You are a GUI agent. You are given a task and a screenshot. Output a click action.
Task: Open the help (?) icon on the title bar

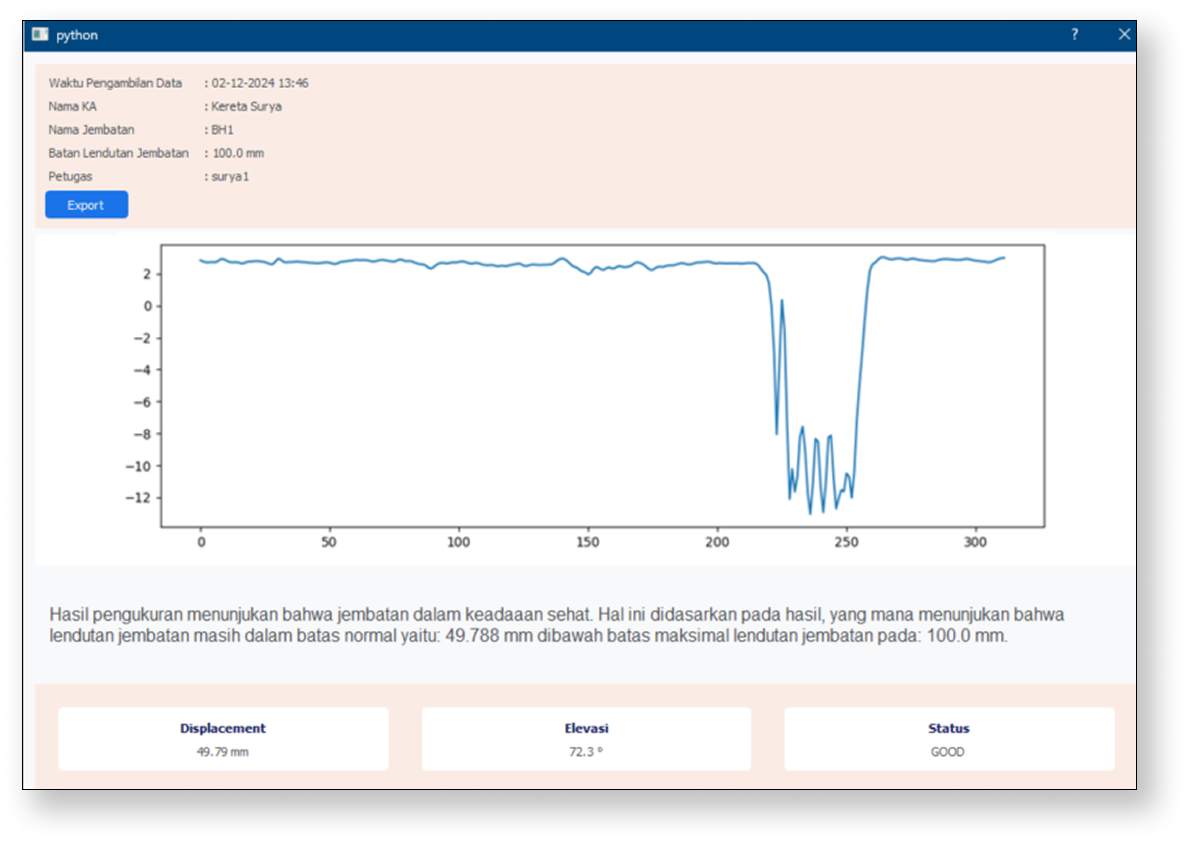click(x=1074, y=34)
